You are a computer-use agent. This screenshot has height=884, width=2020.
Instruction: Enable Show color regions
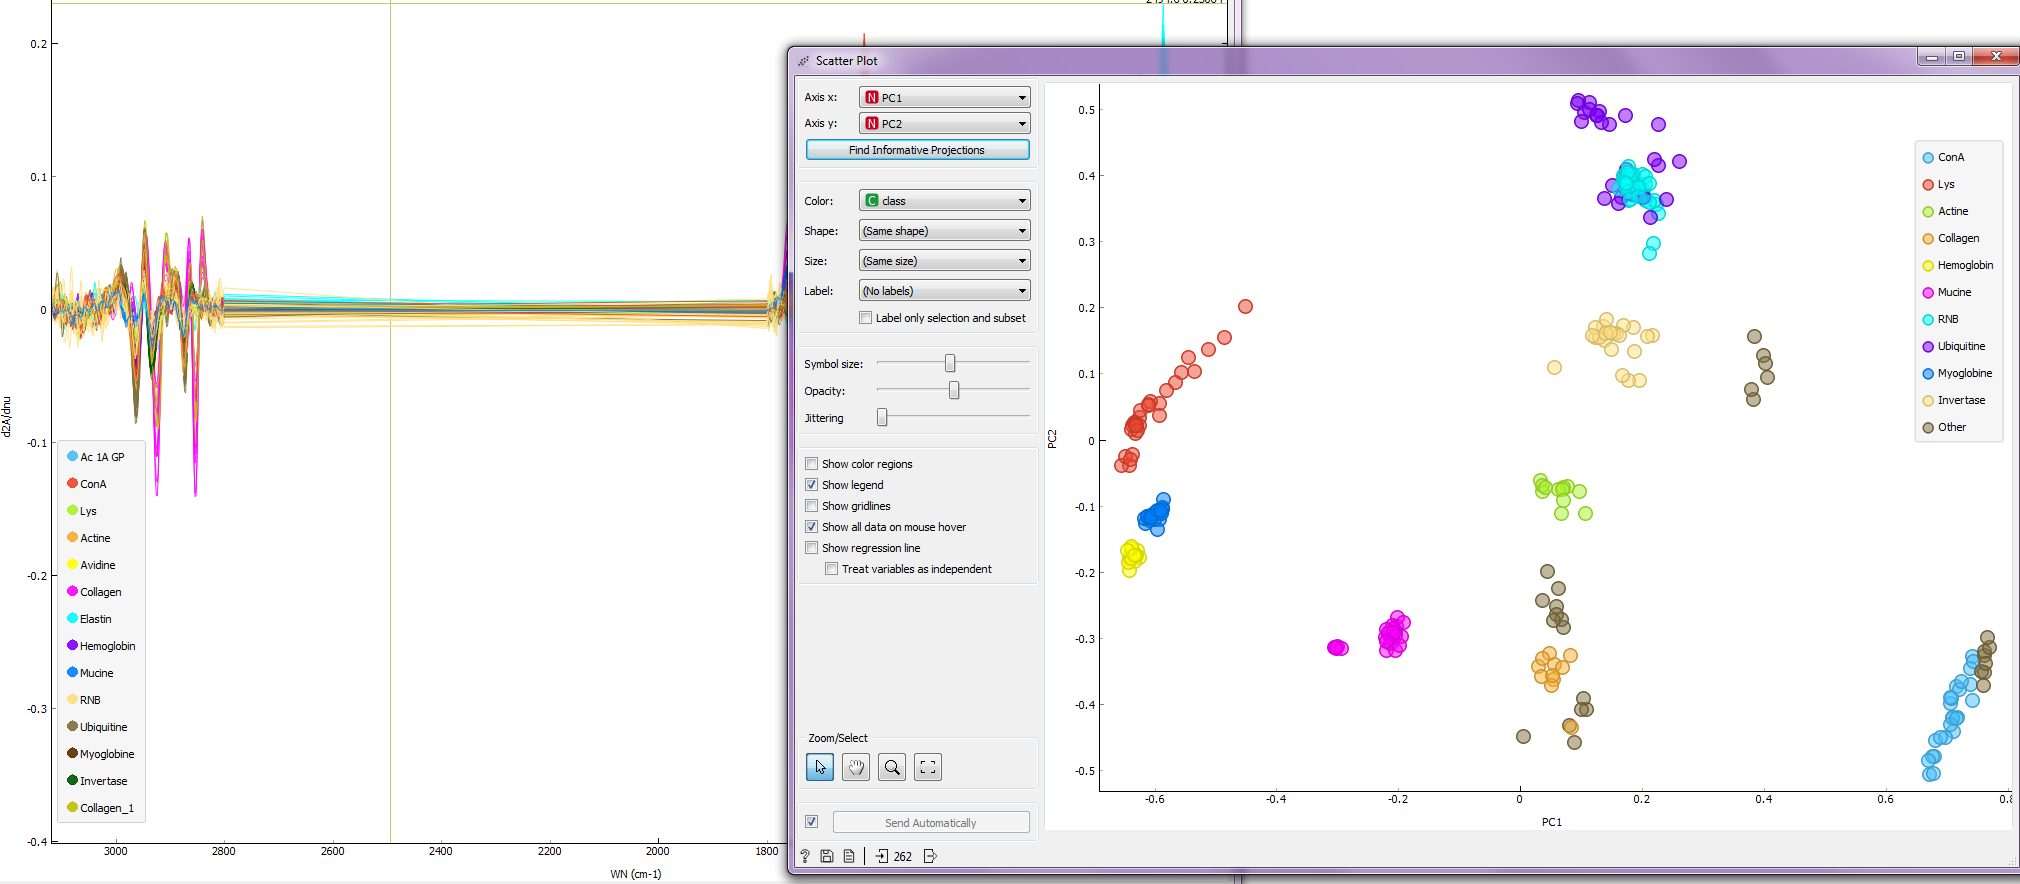(812, 464)
